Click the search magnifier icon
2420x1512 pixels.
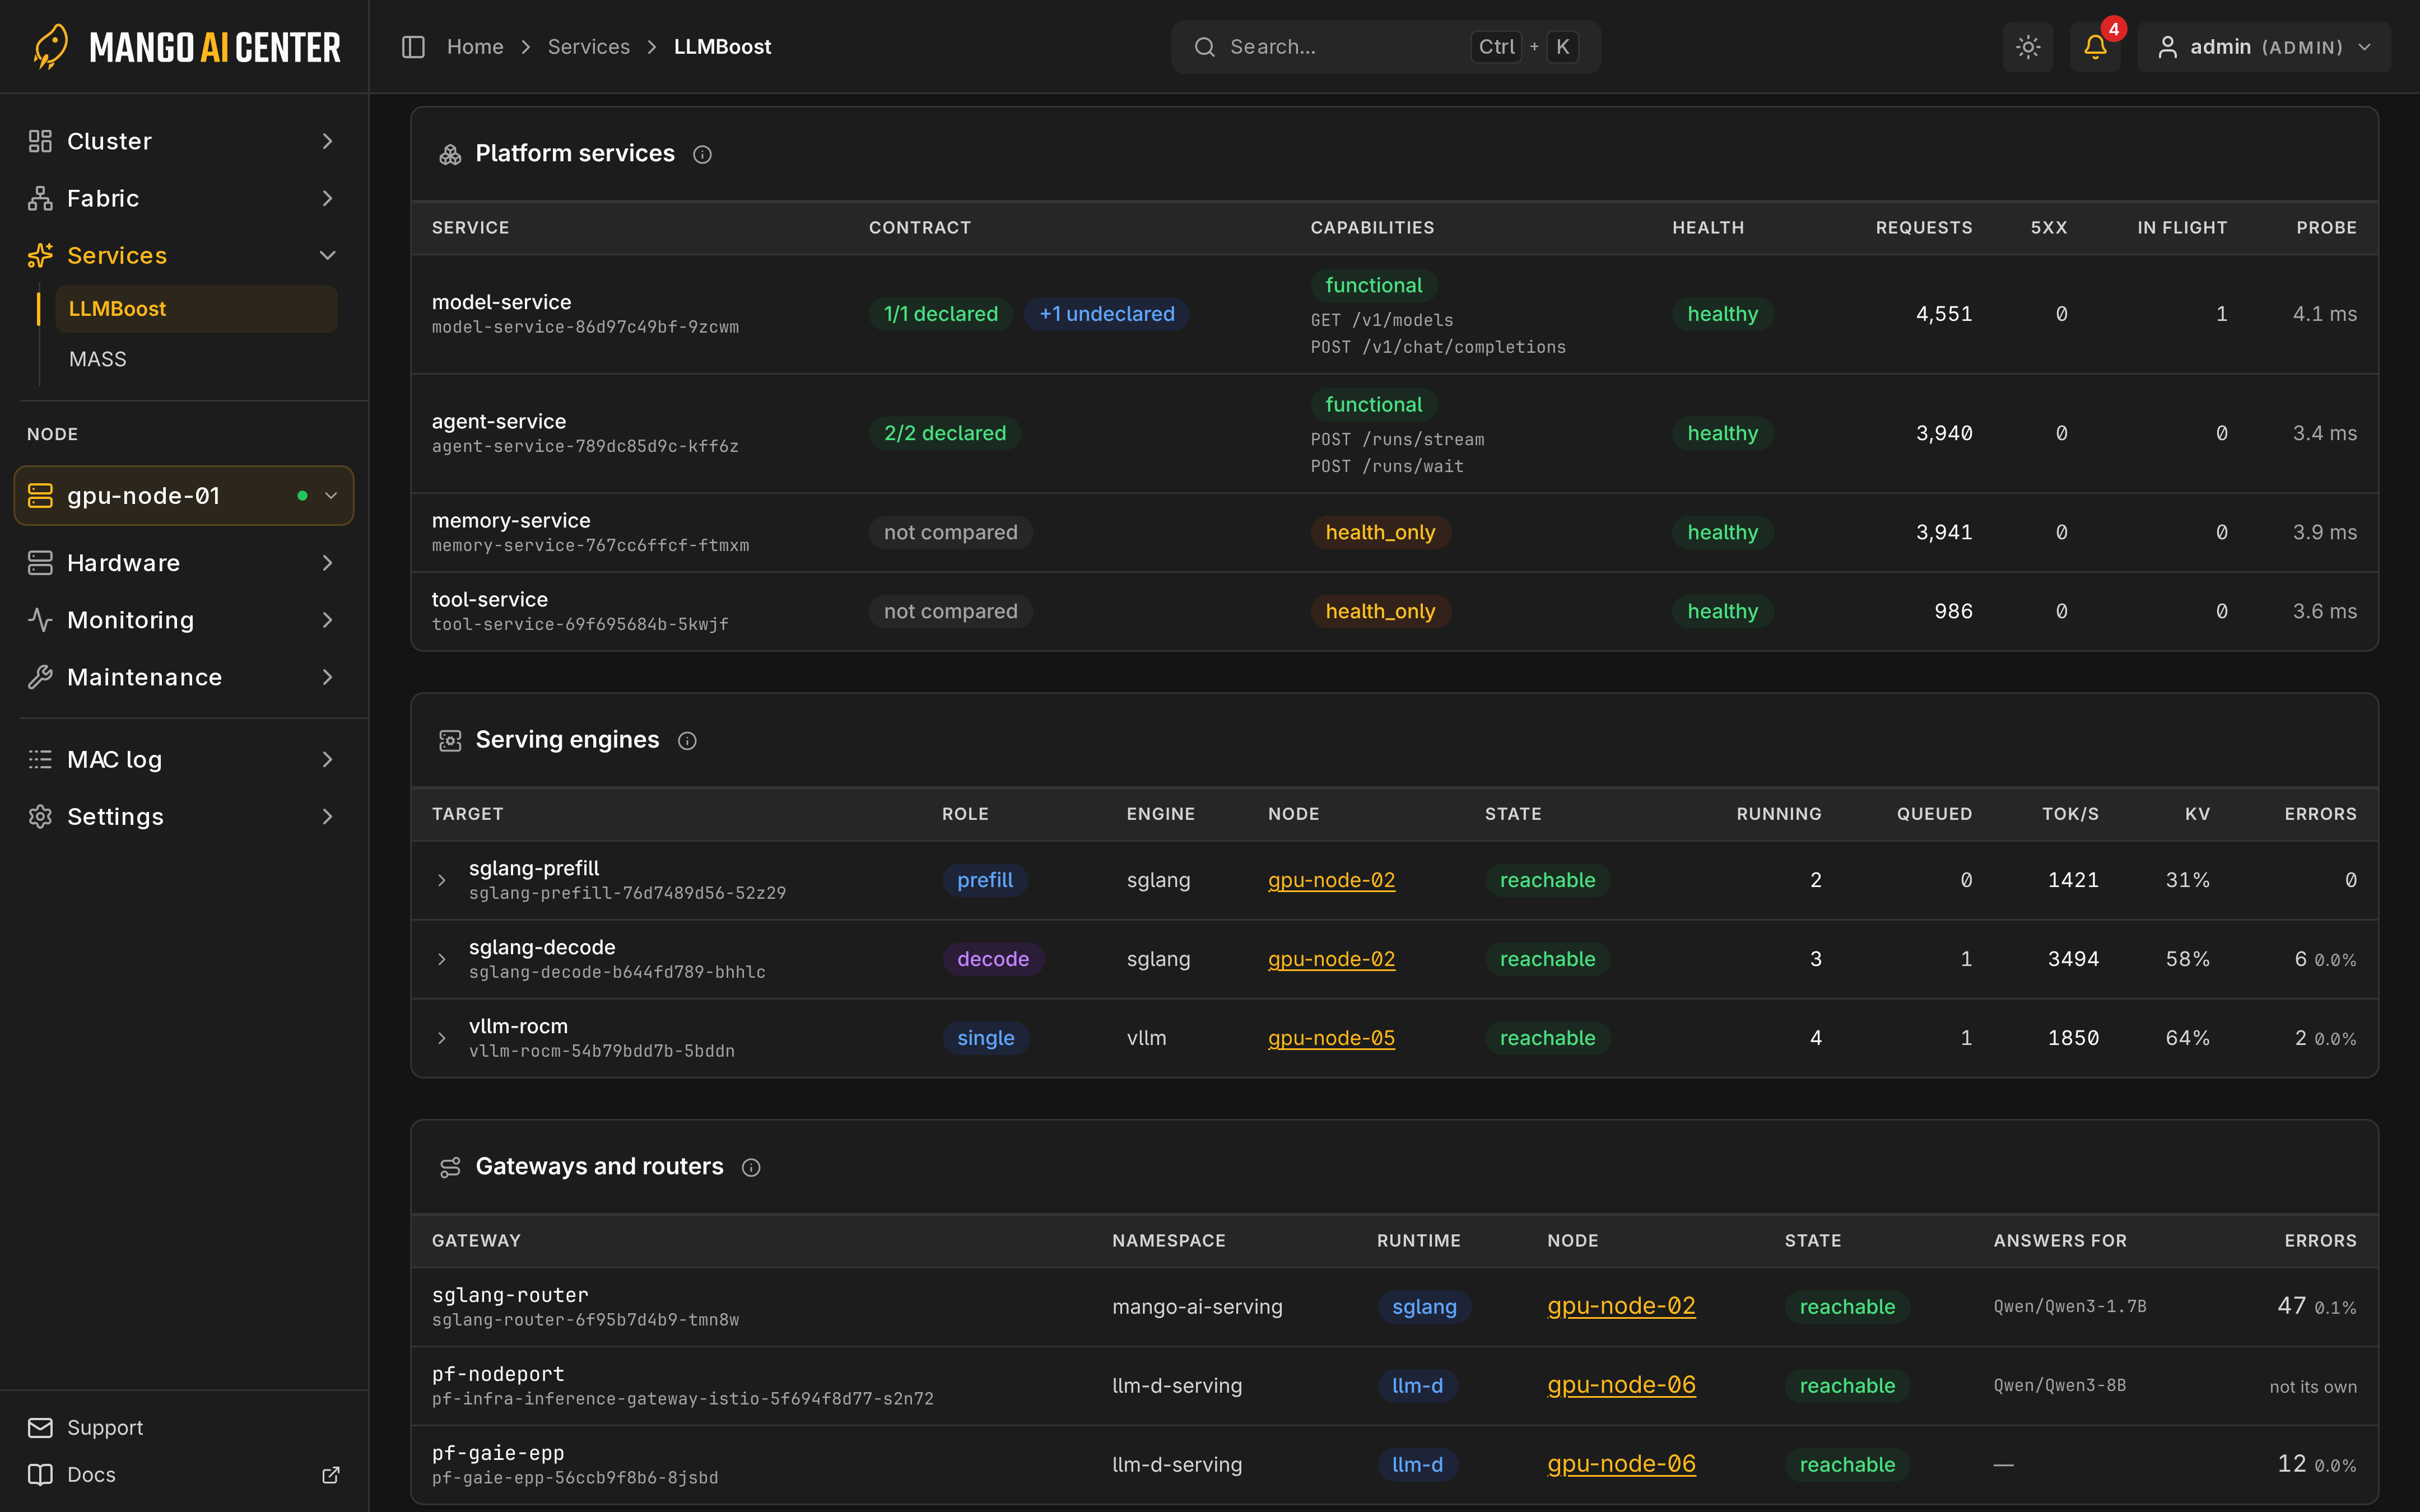coord(1205,47)
